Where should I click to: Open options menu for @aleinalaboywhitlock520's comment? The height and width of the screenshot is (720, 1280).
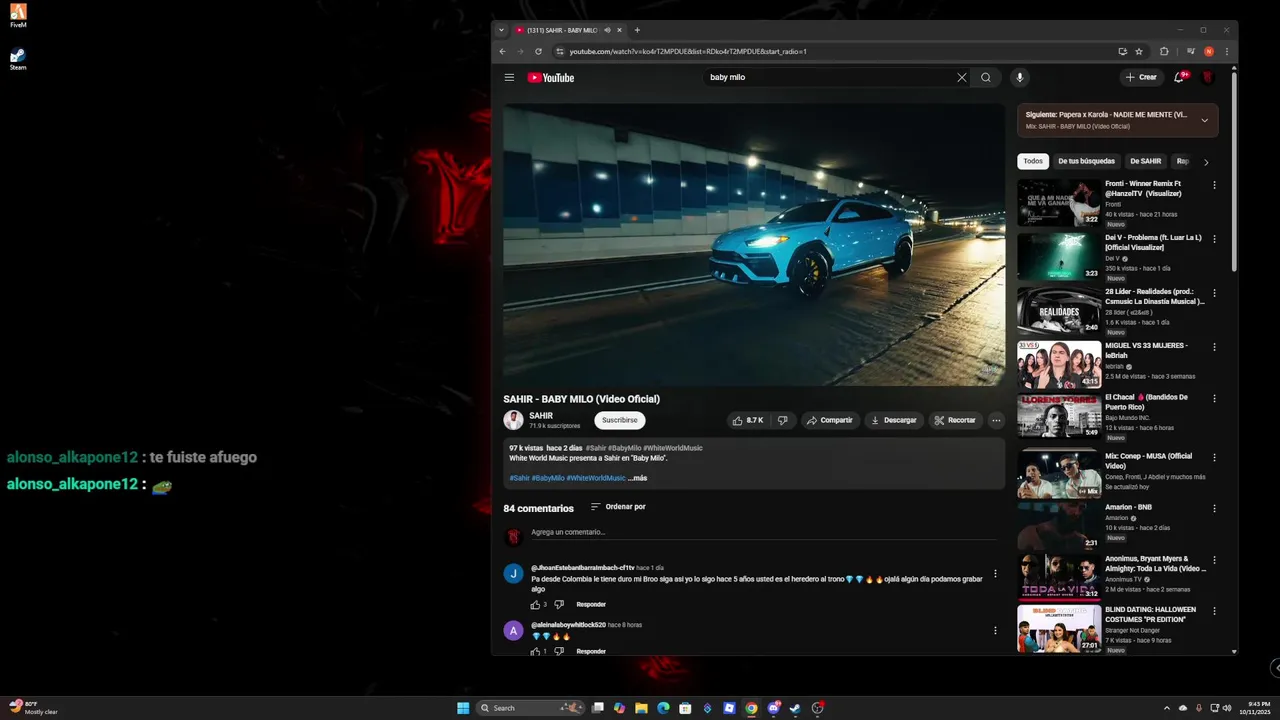(x=995, y=630)
